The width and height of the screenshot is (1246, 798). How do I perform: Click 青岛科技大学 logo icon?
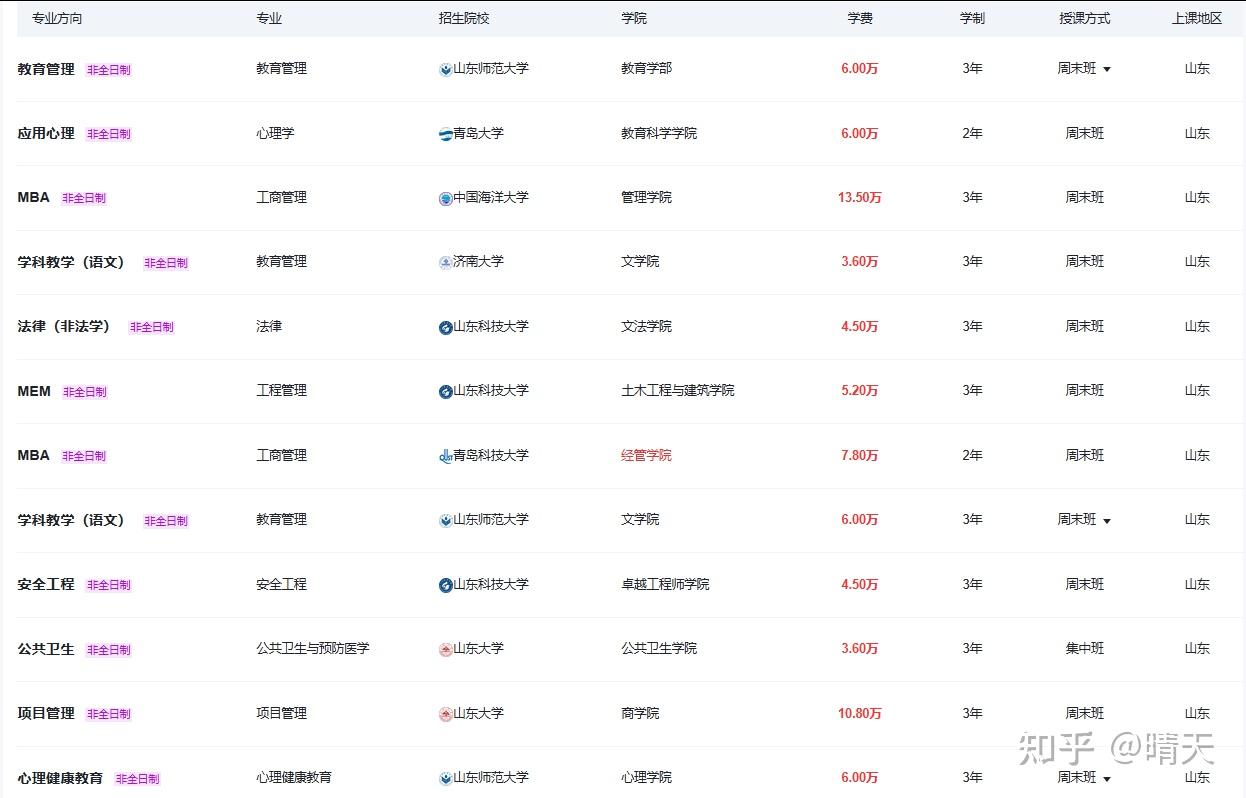[x=445, y=457]
